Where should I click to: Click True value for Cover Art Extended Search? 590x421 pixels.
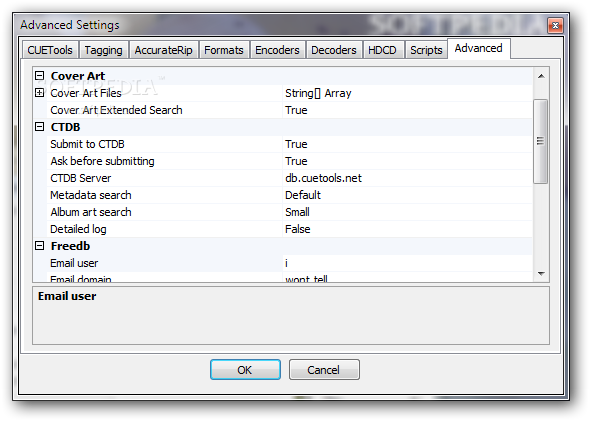click(x=408, y=110)
